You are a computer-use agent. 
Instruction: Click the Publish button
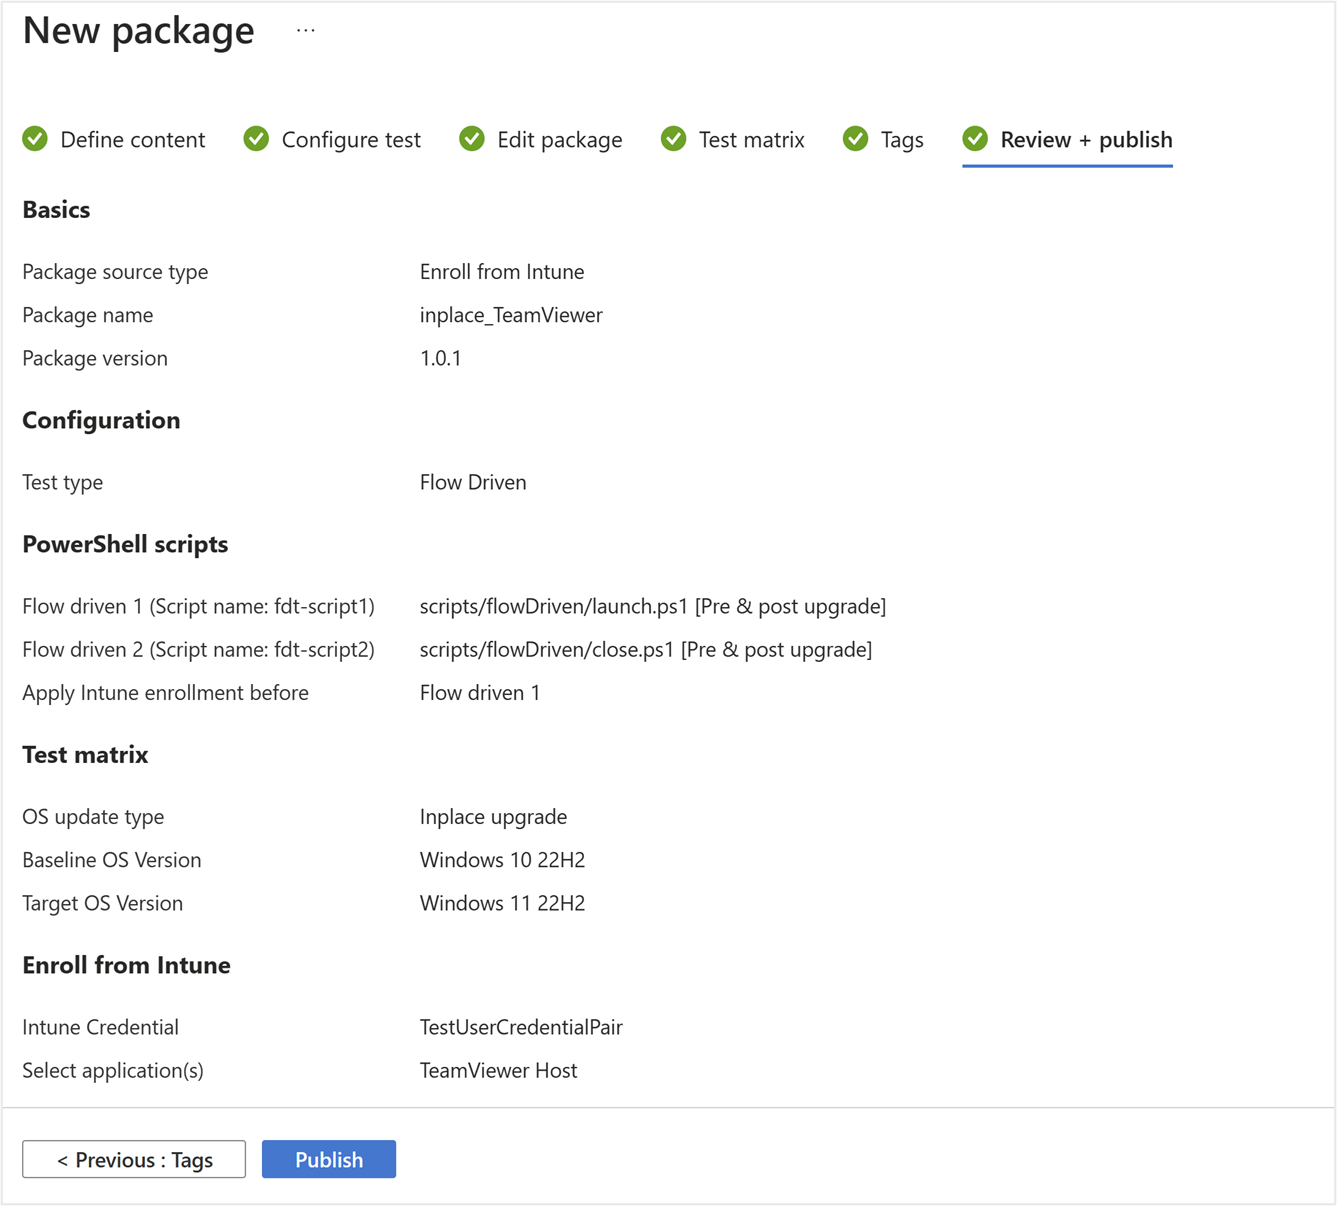(329, 1159)
